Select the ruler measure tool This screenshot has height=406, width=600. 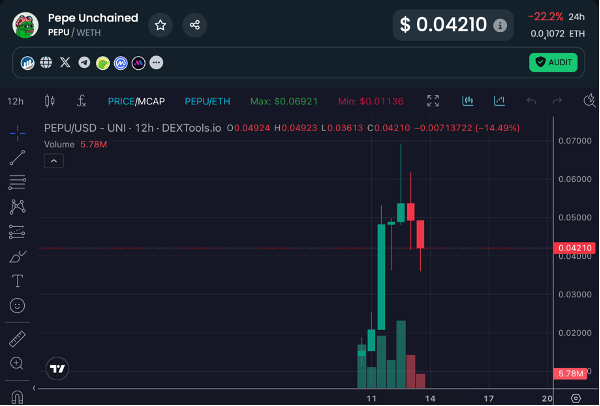point(17,339)
